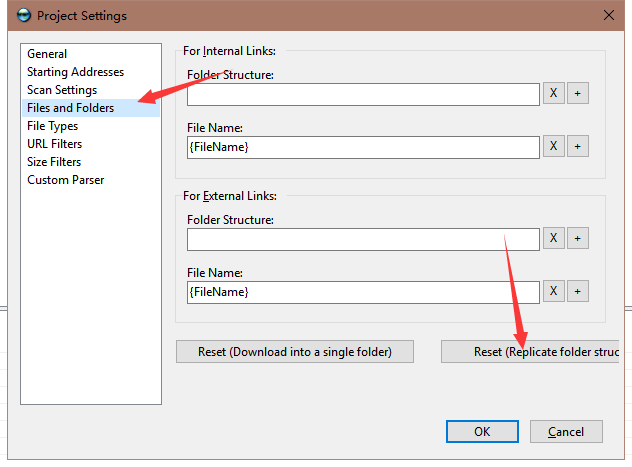This screenshot has height=467, width=632.
Task: Clear the Internal Links Folder Structure with X
Action: tap(553, 93)
